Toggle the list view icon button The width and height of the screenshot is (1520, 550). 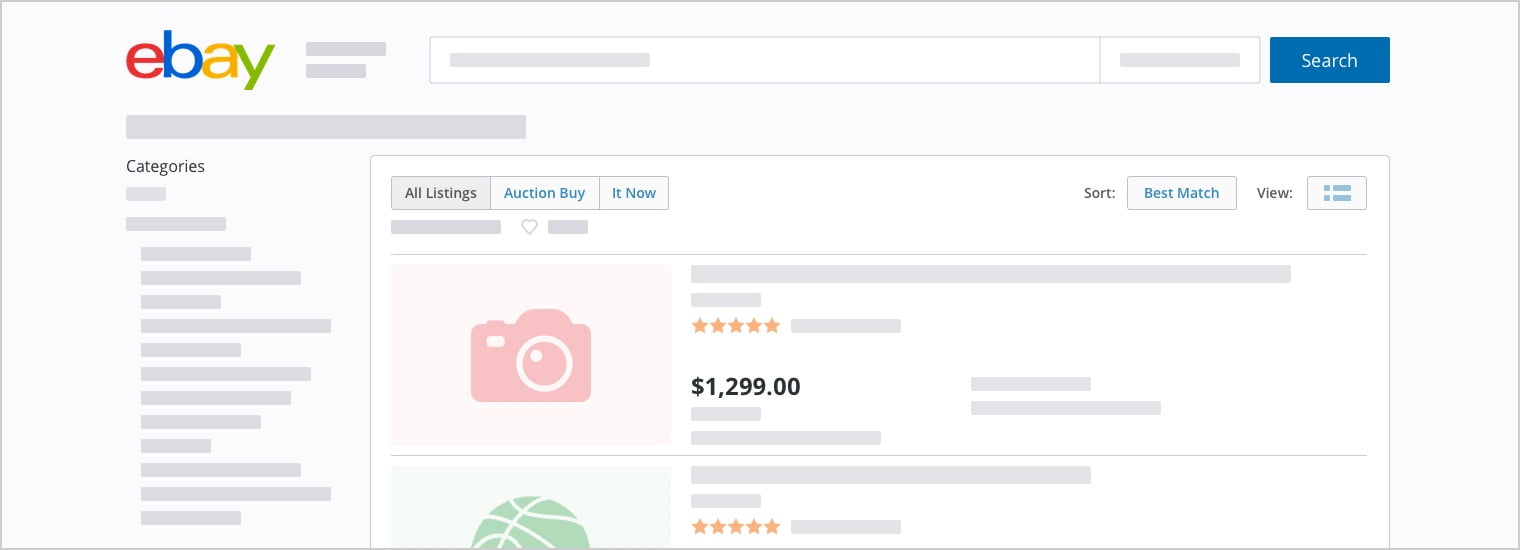[x=1336, y=193]
